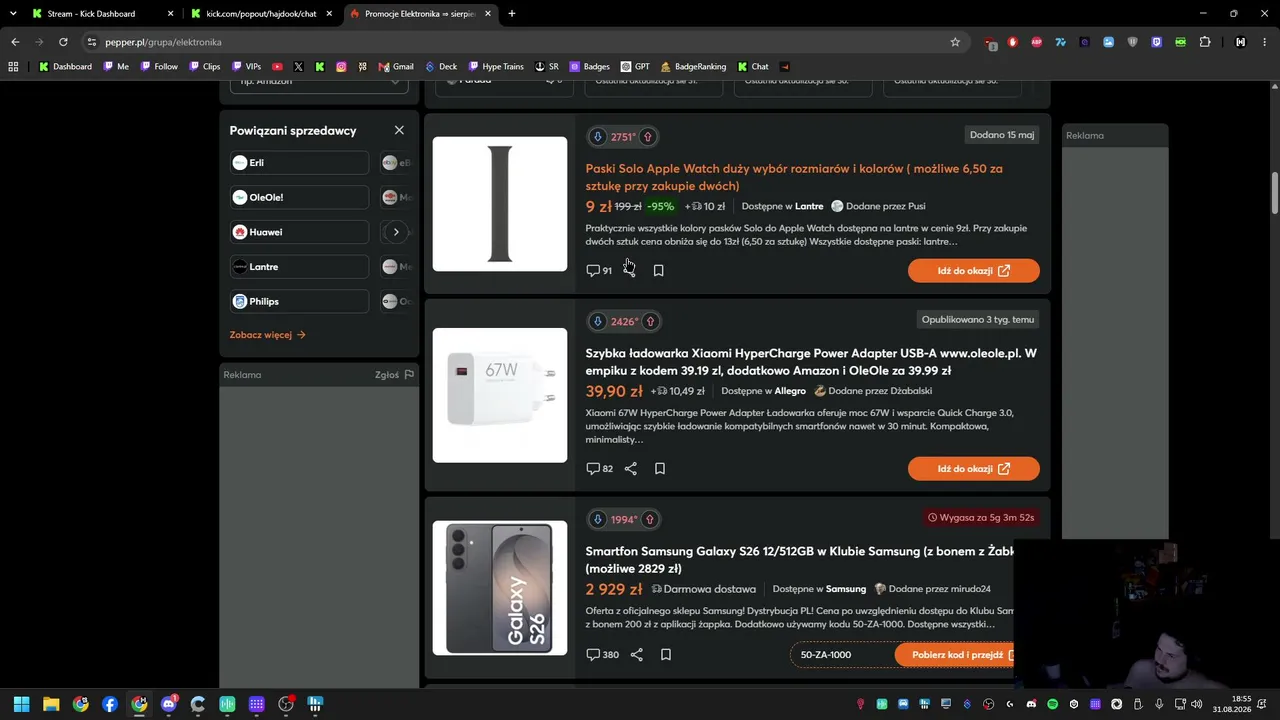Open the Instagram bookmark icon

(341, 67)
